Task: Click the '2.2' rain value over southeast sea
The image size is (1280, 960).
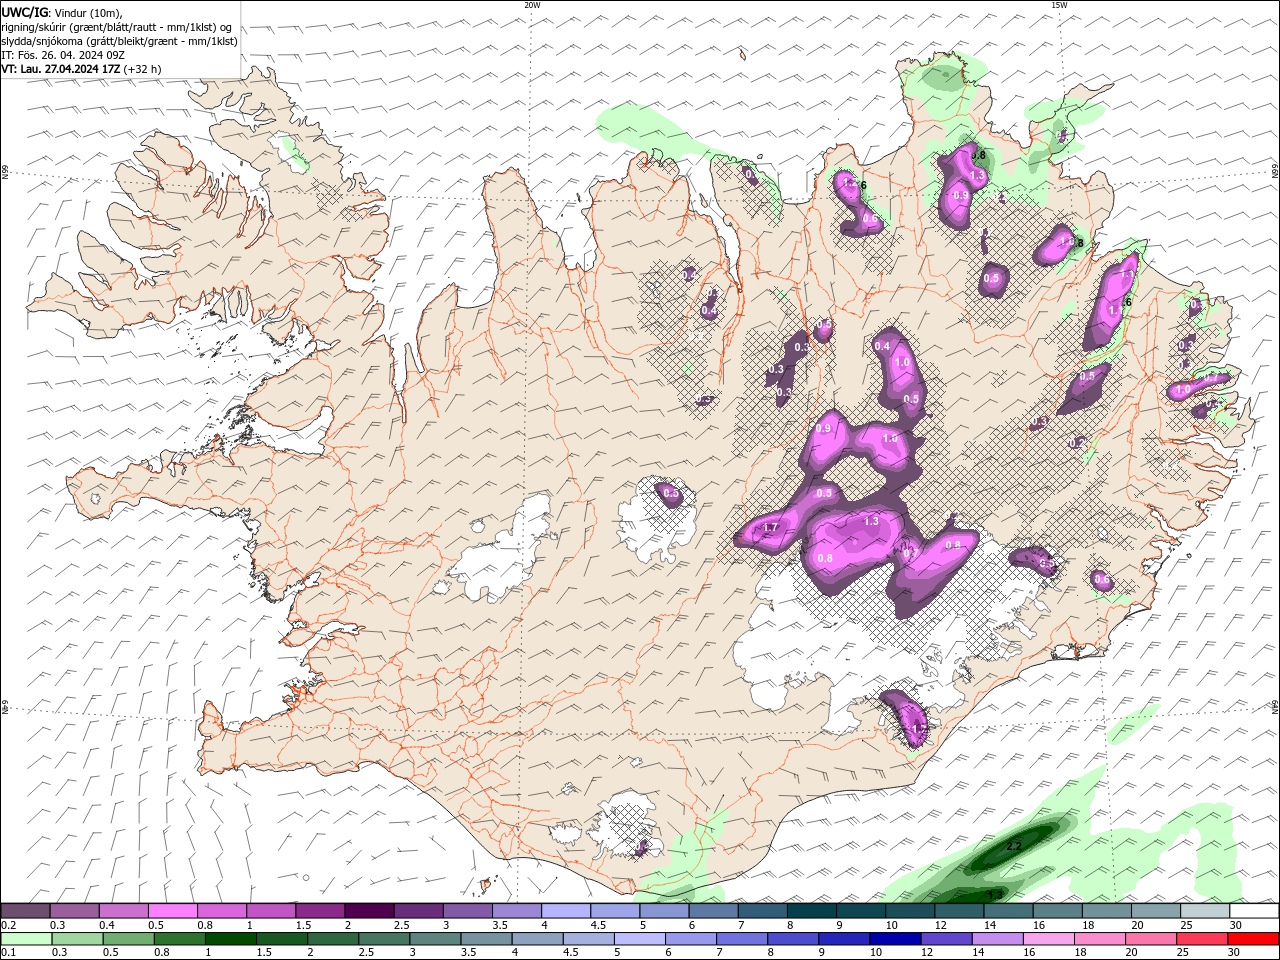Action: point(1014,846)
